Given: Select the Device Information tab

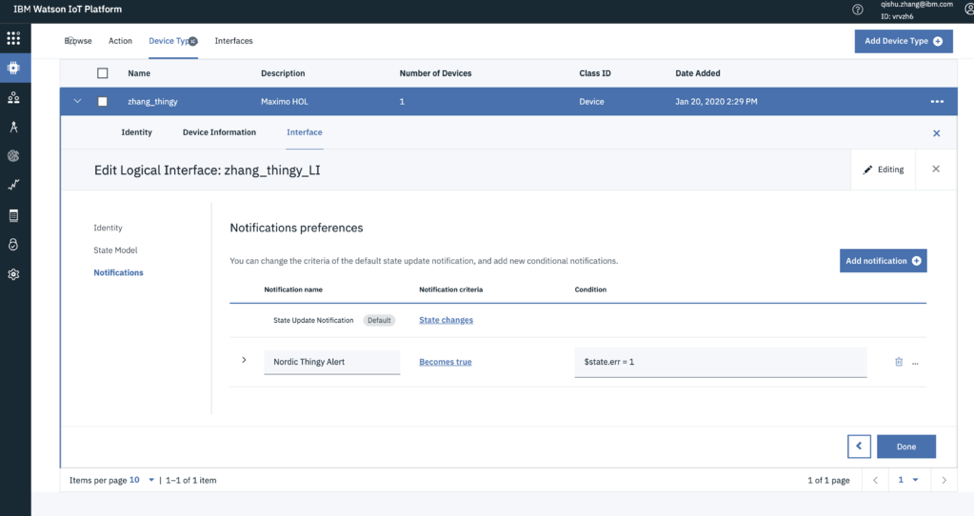Looking at the screenshot, I should pos(219,132).
